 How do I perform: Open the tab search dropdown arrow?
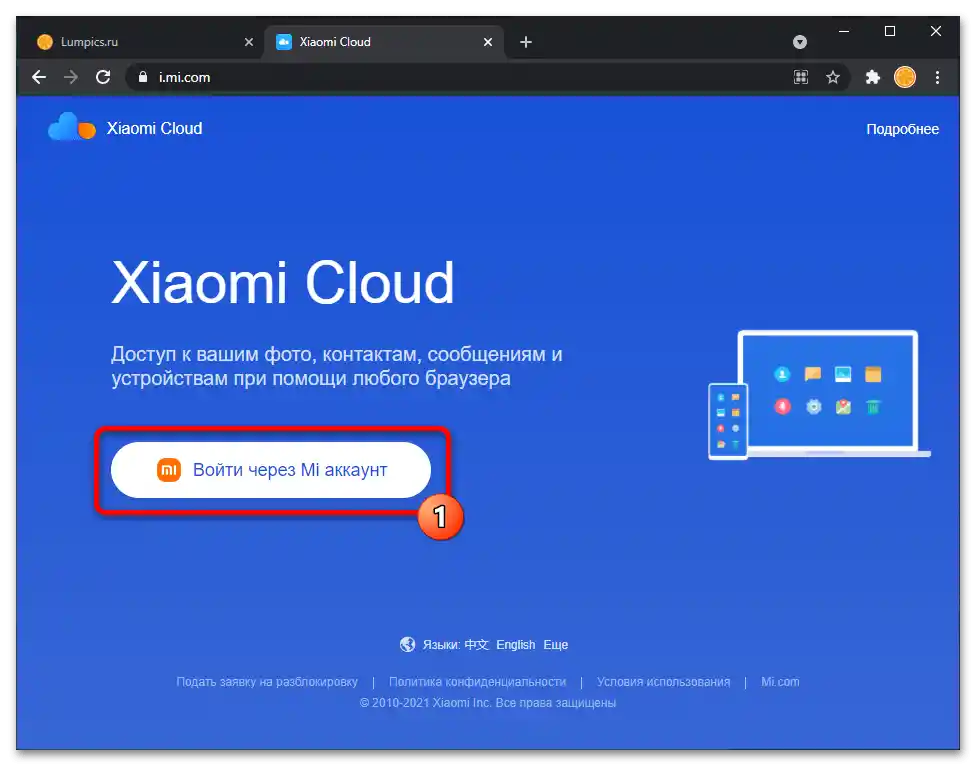click(x=800, y=42)
